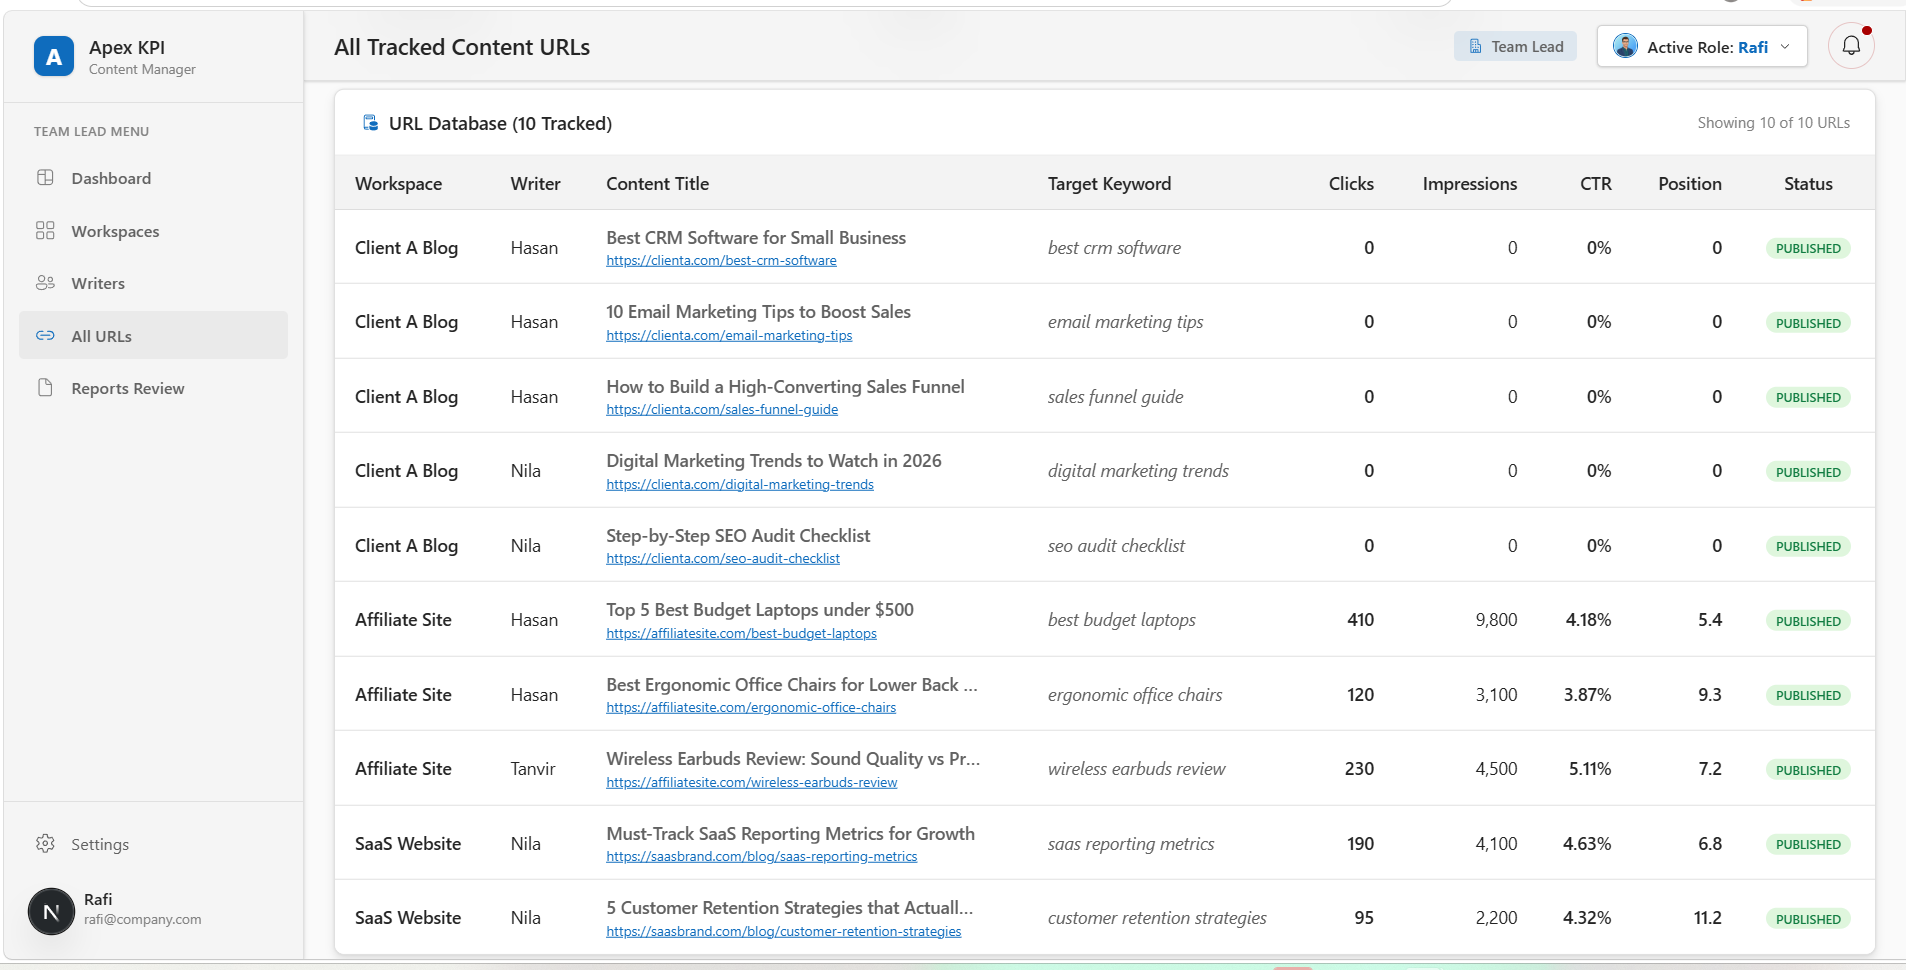This screenshot has height=970, width=1906.
Task: Open the notifications bell
Action: [1851, 46]
